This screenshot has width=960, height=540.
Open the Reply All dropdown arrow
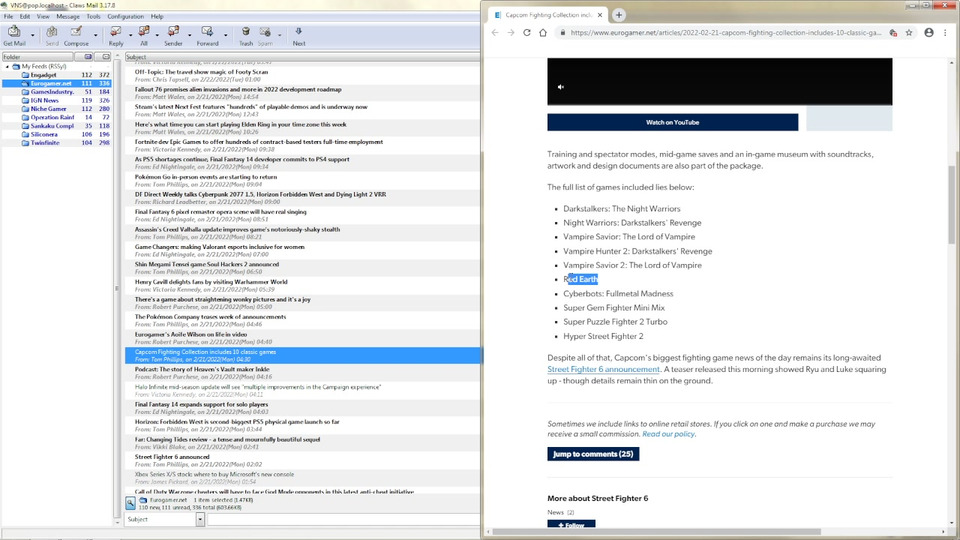point(157,35)
